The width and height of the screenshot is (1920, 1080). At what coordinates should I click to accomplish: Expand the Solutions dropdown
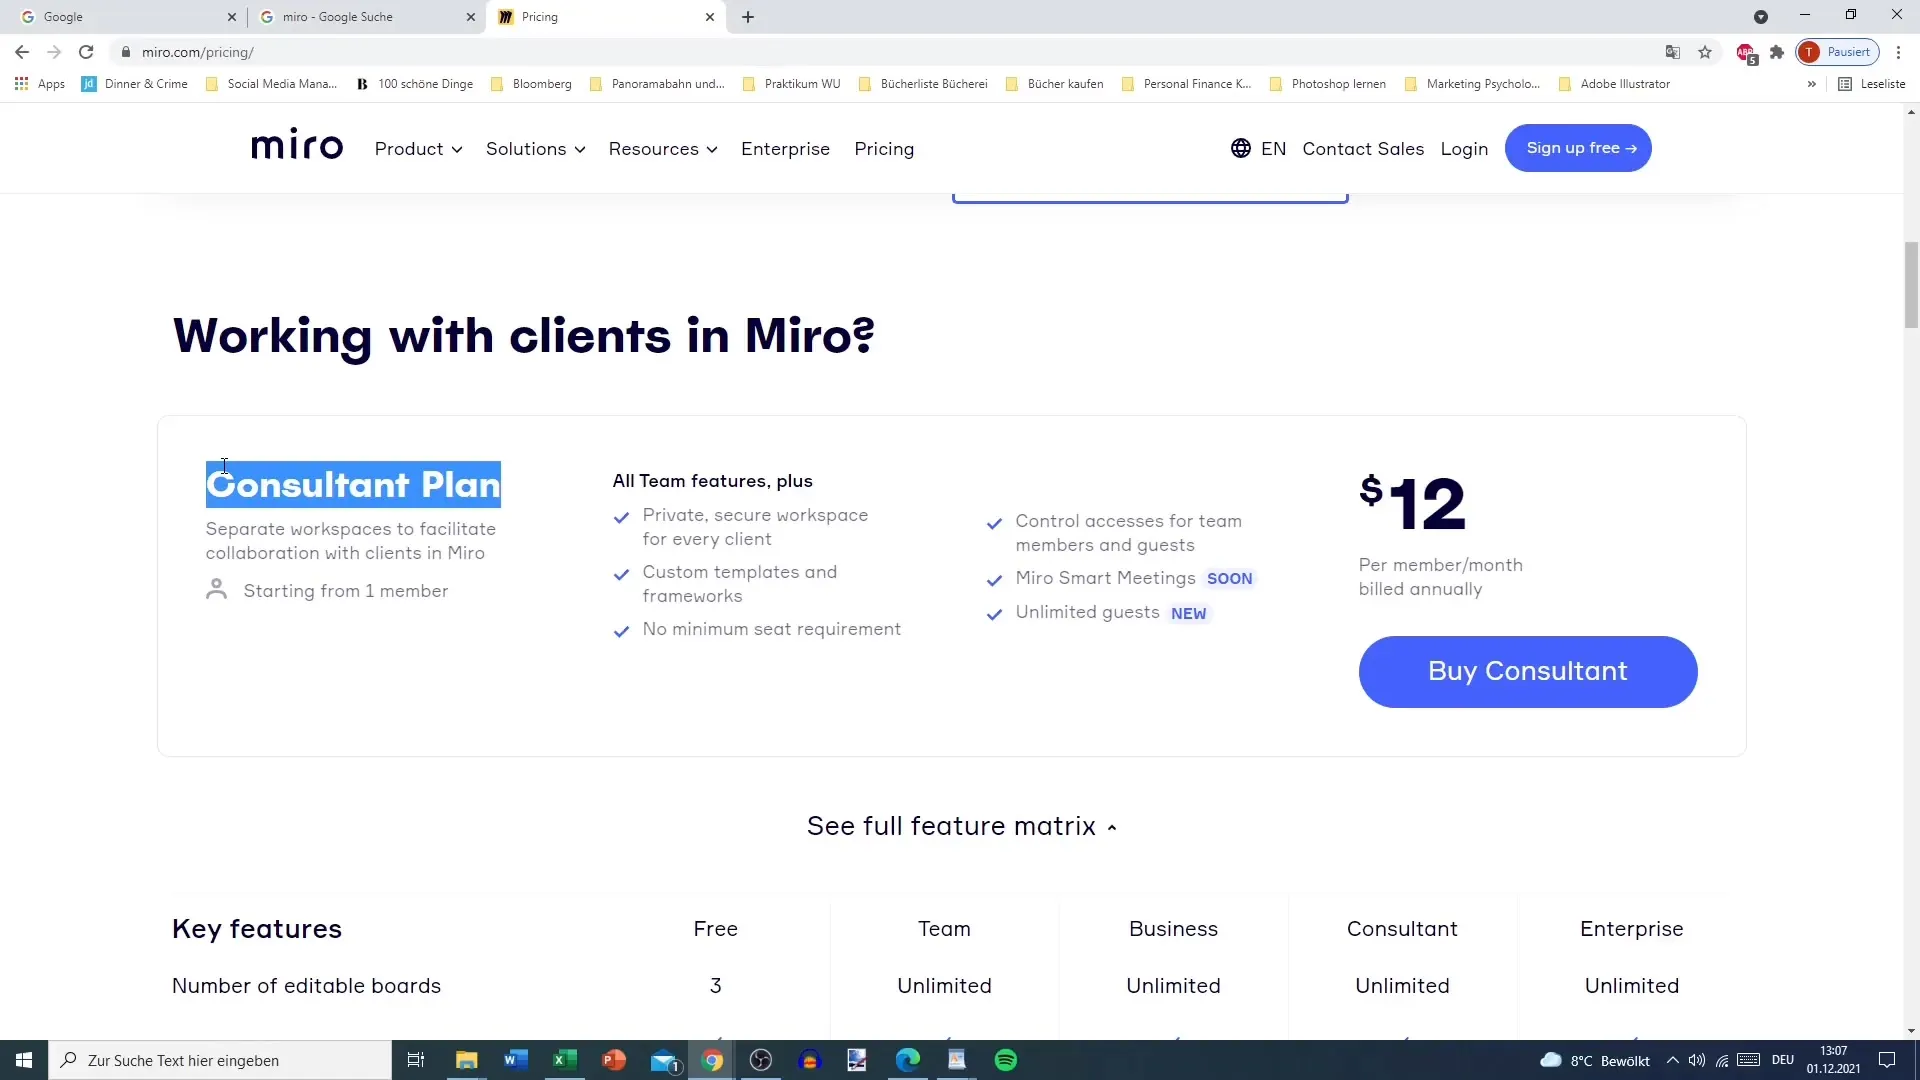[536, 149]
